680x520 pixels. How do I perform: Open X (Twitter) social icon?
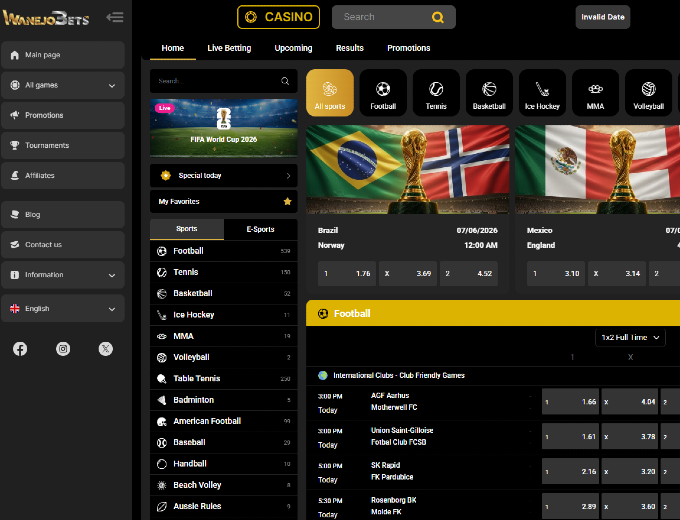(x=106, y=349)
